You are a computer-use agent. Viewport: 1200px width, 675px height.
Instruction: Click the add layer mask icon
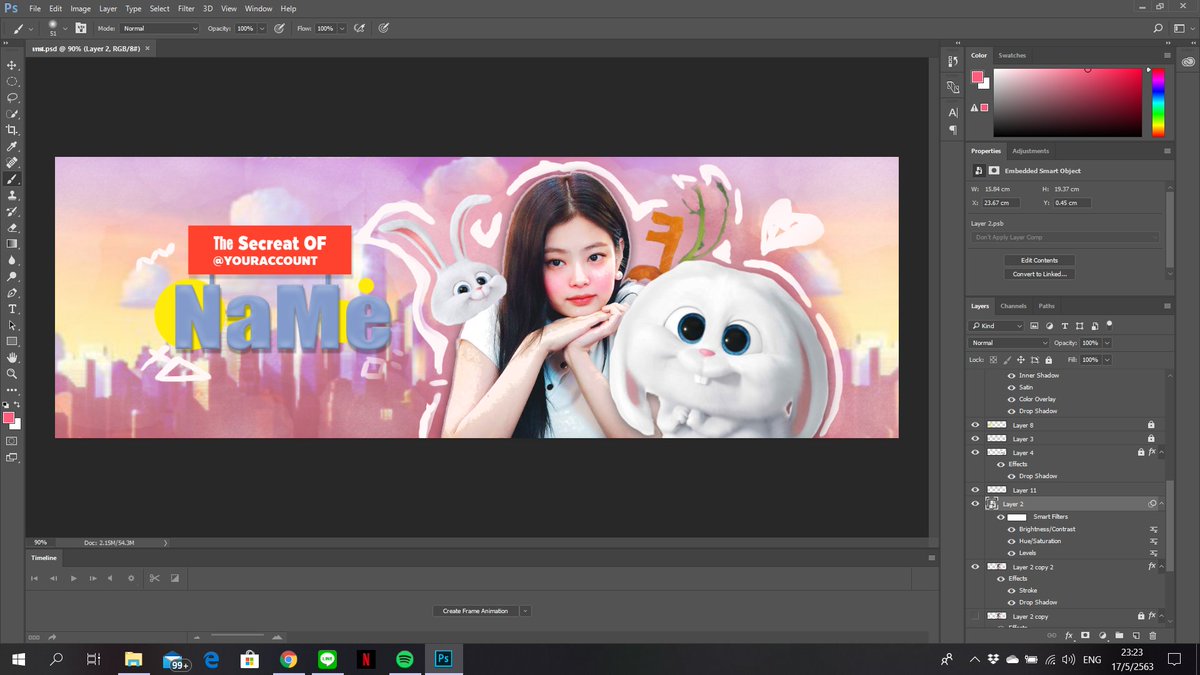(1085, 635)
